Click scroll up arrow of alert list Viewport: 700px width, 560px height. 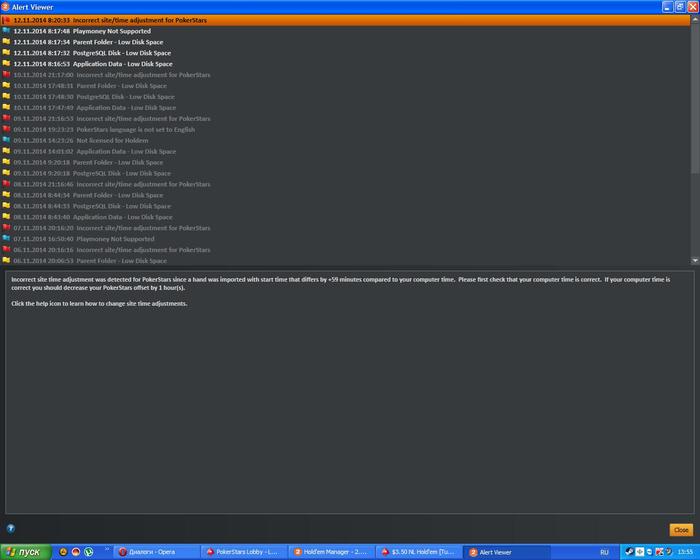[695, 19]
